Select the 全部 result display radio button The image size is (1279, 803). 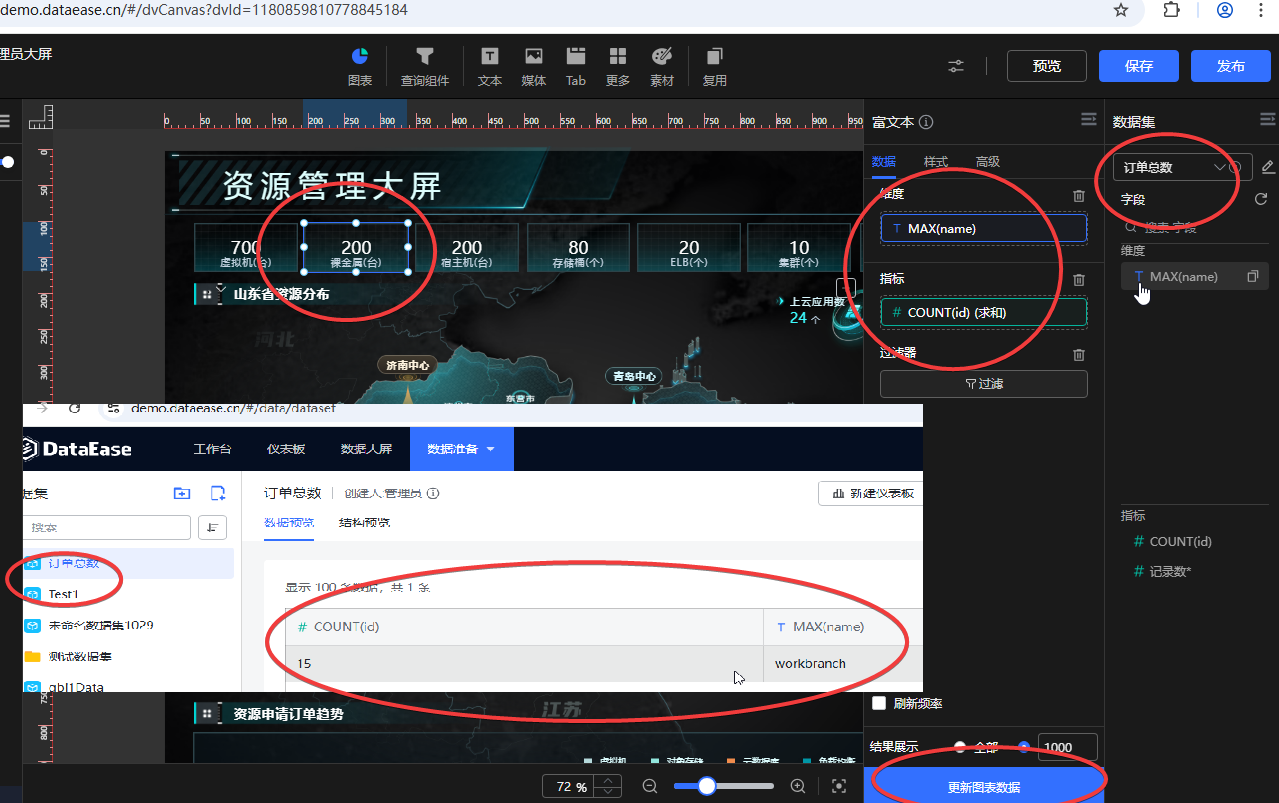[960, 746]
